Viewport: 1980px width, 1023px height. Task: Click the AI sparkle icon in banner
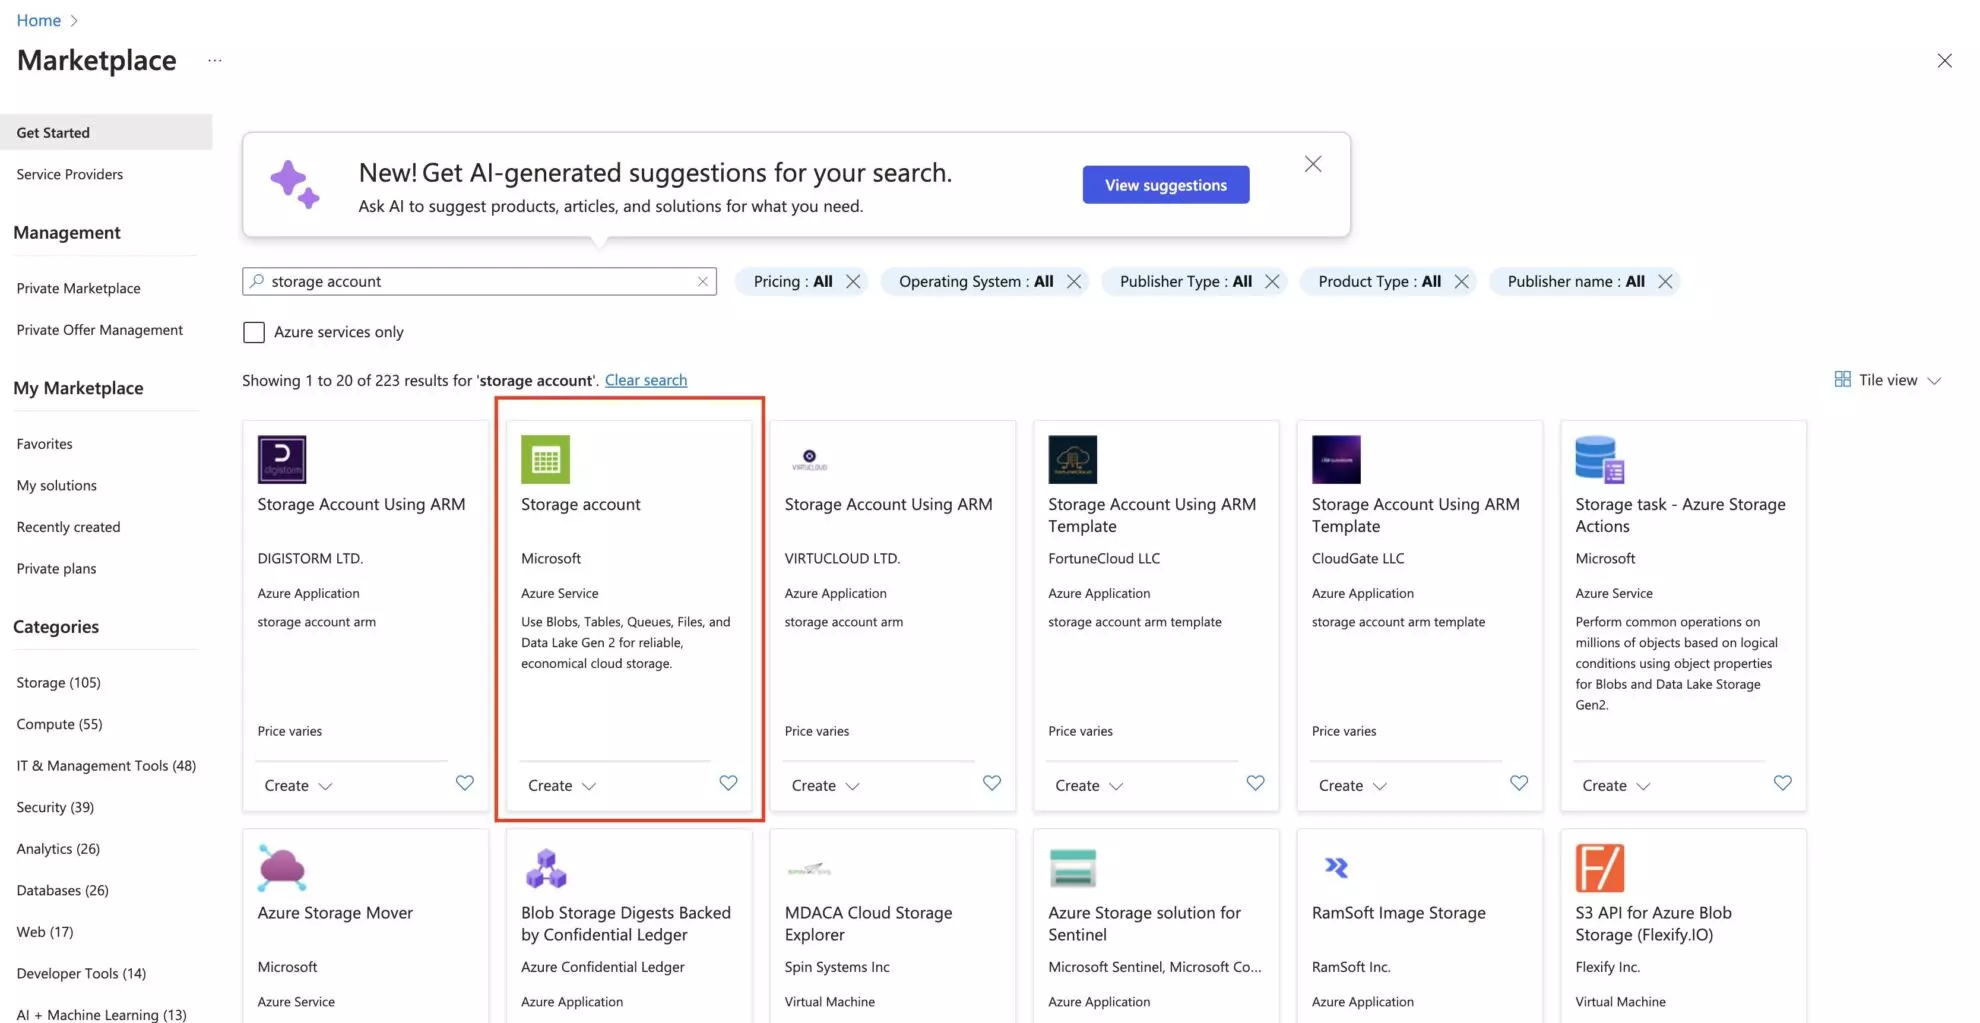tap(295, 185)
